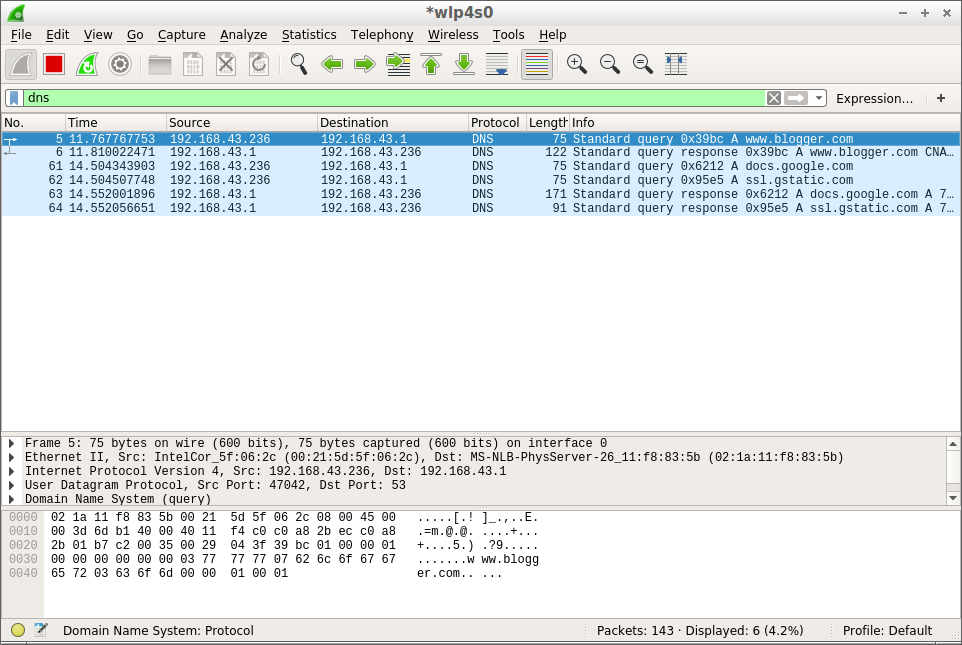Open the Help menu
Image resolution: width=962 pixels, height=645 pixels.
pos(553,35)
